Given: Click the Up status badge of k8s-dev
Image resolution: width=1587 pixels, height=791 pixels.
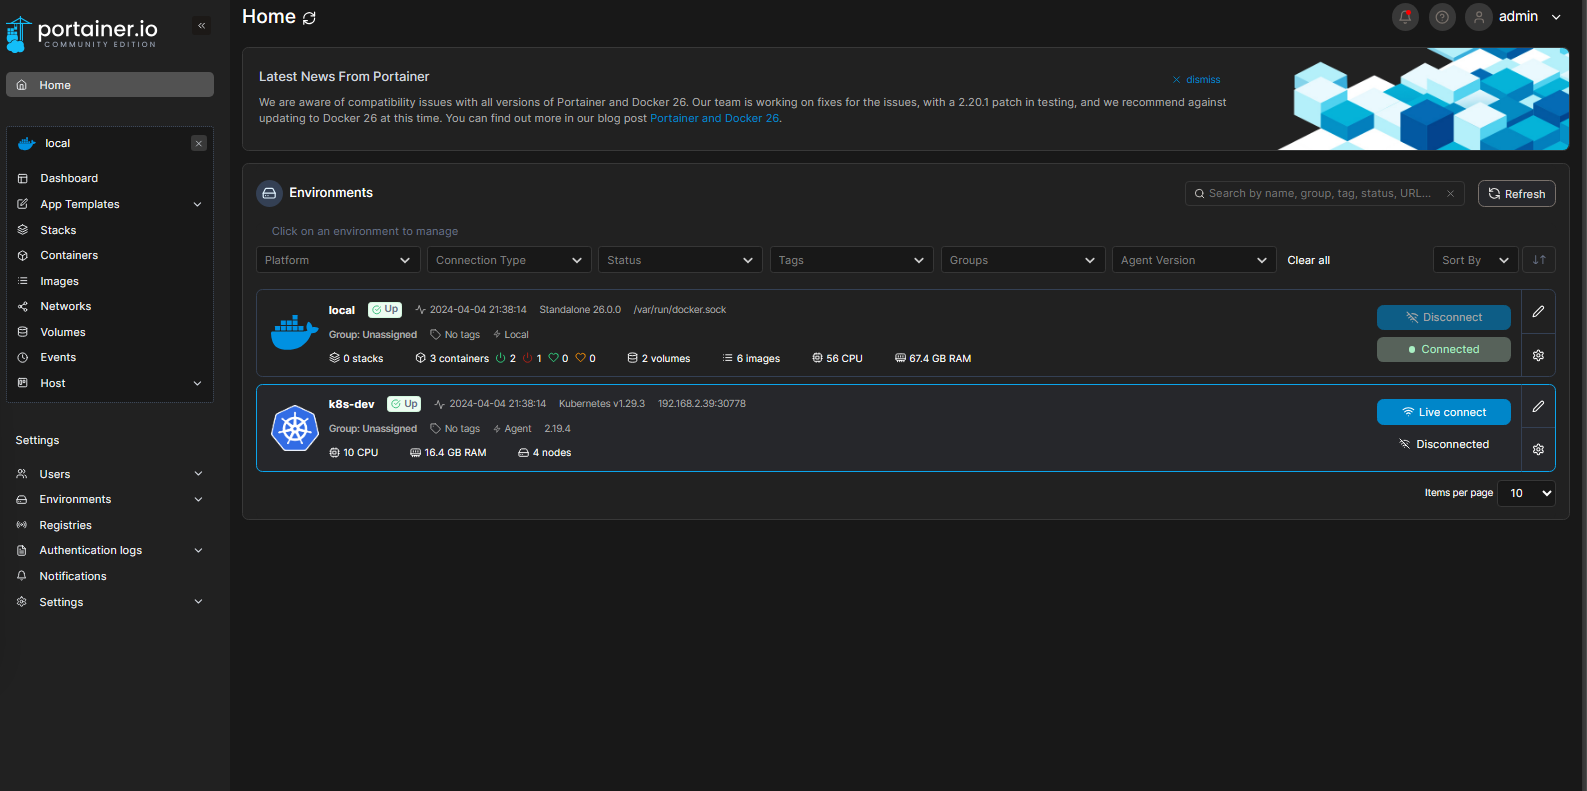Looking at the screenshot, I should point(404,404).
